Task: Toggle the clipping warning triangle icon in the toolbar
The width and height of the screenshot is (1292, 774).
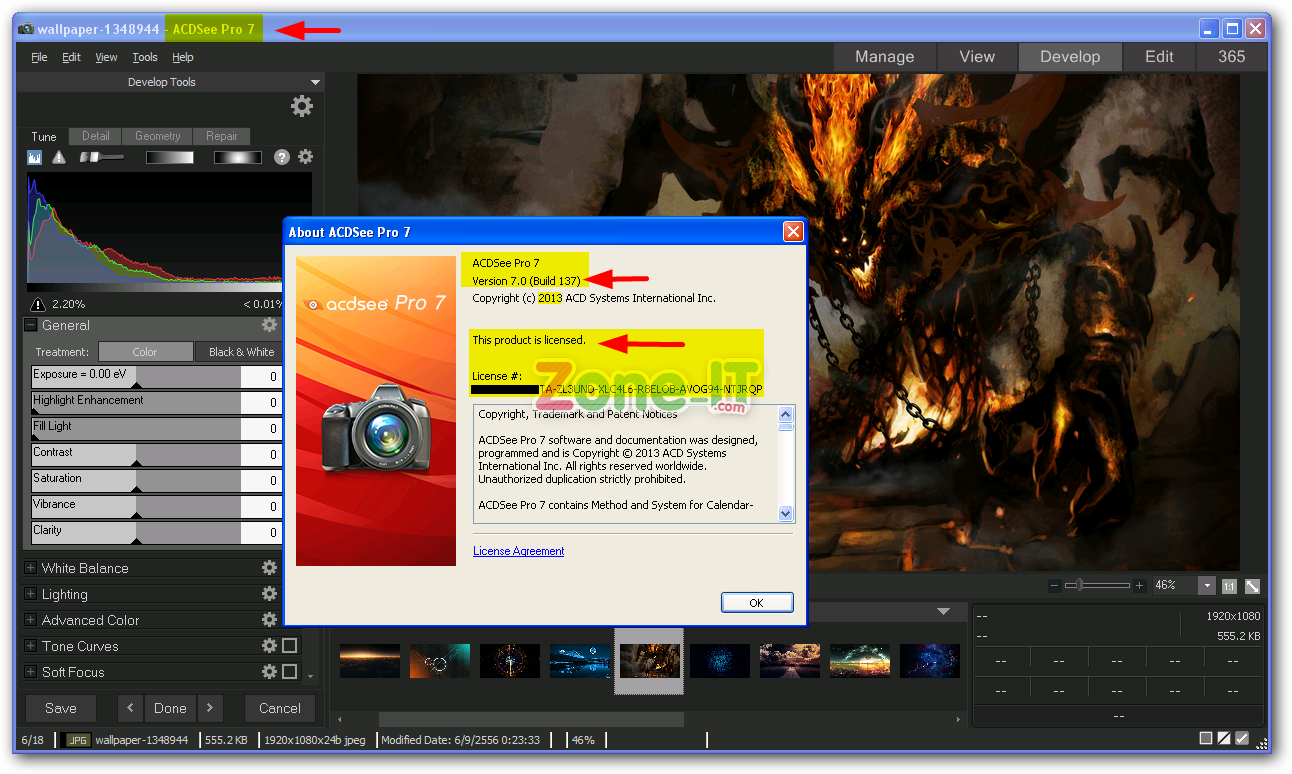Action: pos(59,157)
